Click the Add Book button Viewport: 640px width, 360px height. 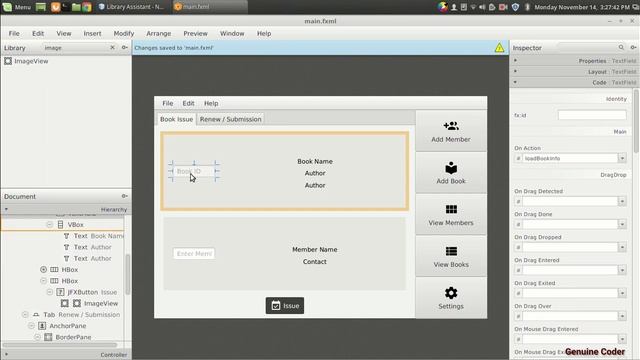(x=451, y=173)
